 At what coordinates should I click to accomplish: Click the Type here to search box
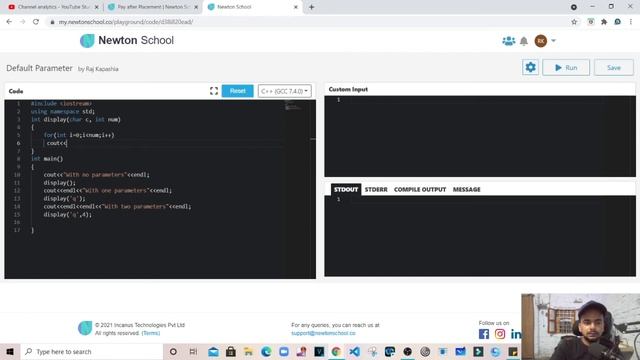coord(91,351)
